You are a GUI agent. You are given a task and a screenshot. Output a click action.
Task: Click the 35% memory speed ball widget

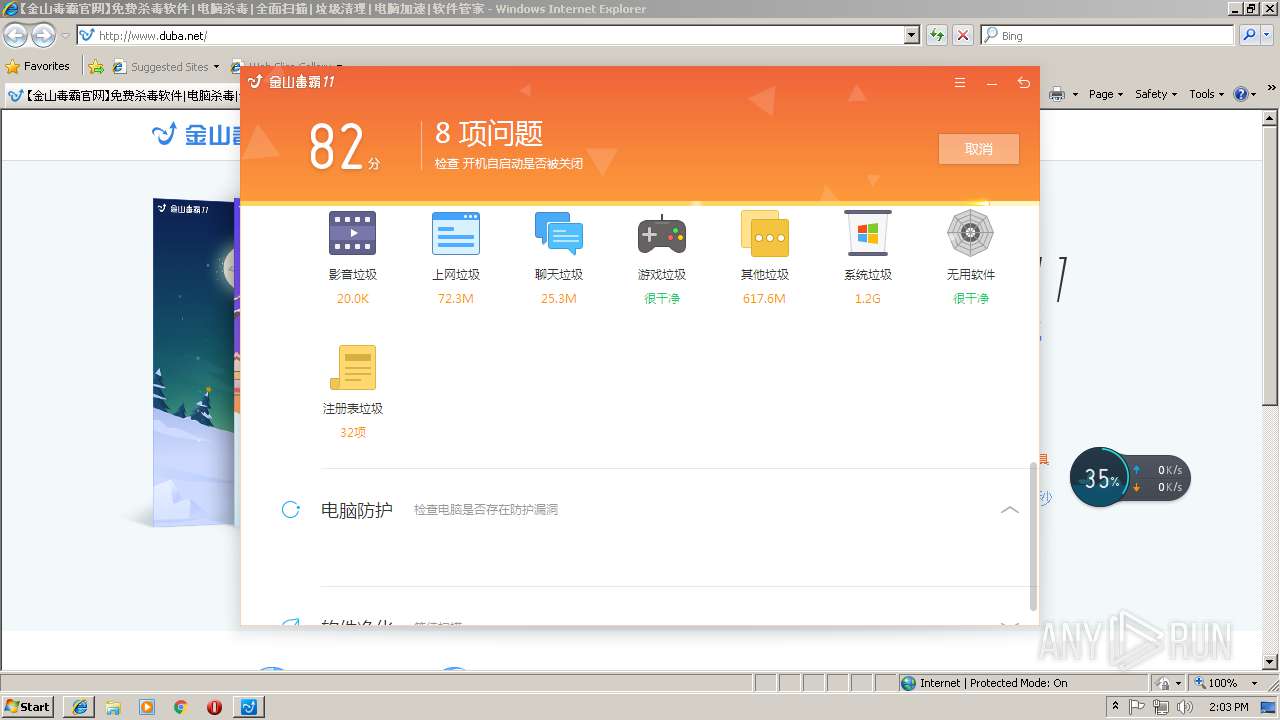(x=1100, y=478)
